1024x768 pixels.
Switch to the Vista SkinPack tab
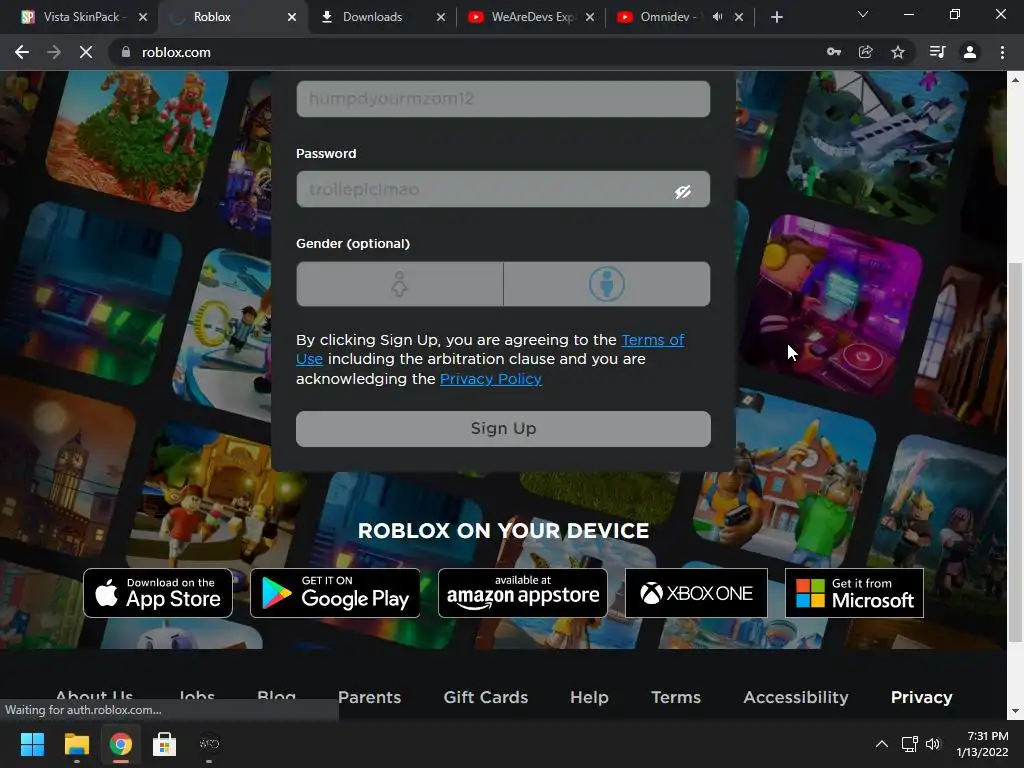(80, 17)
